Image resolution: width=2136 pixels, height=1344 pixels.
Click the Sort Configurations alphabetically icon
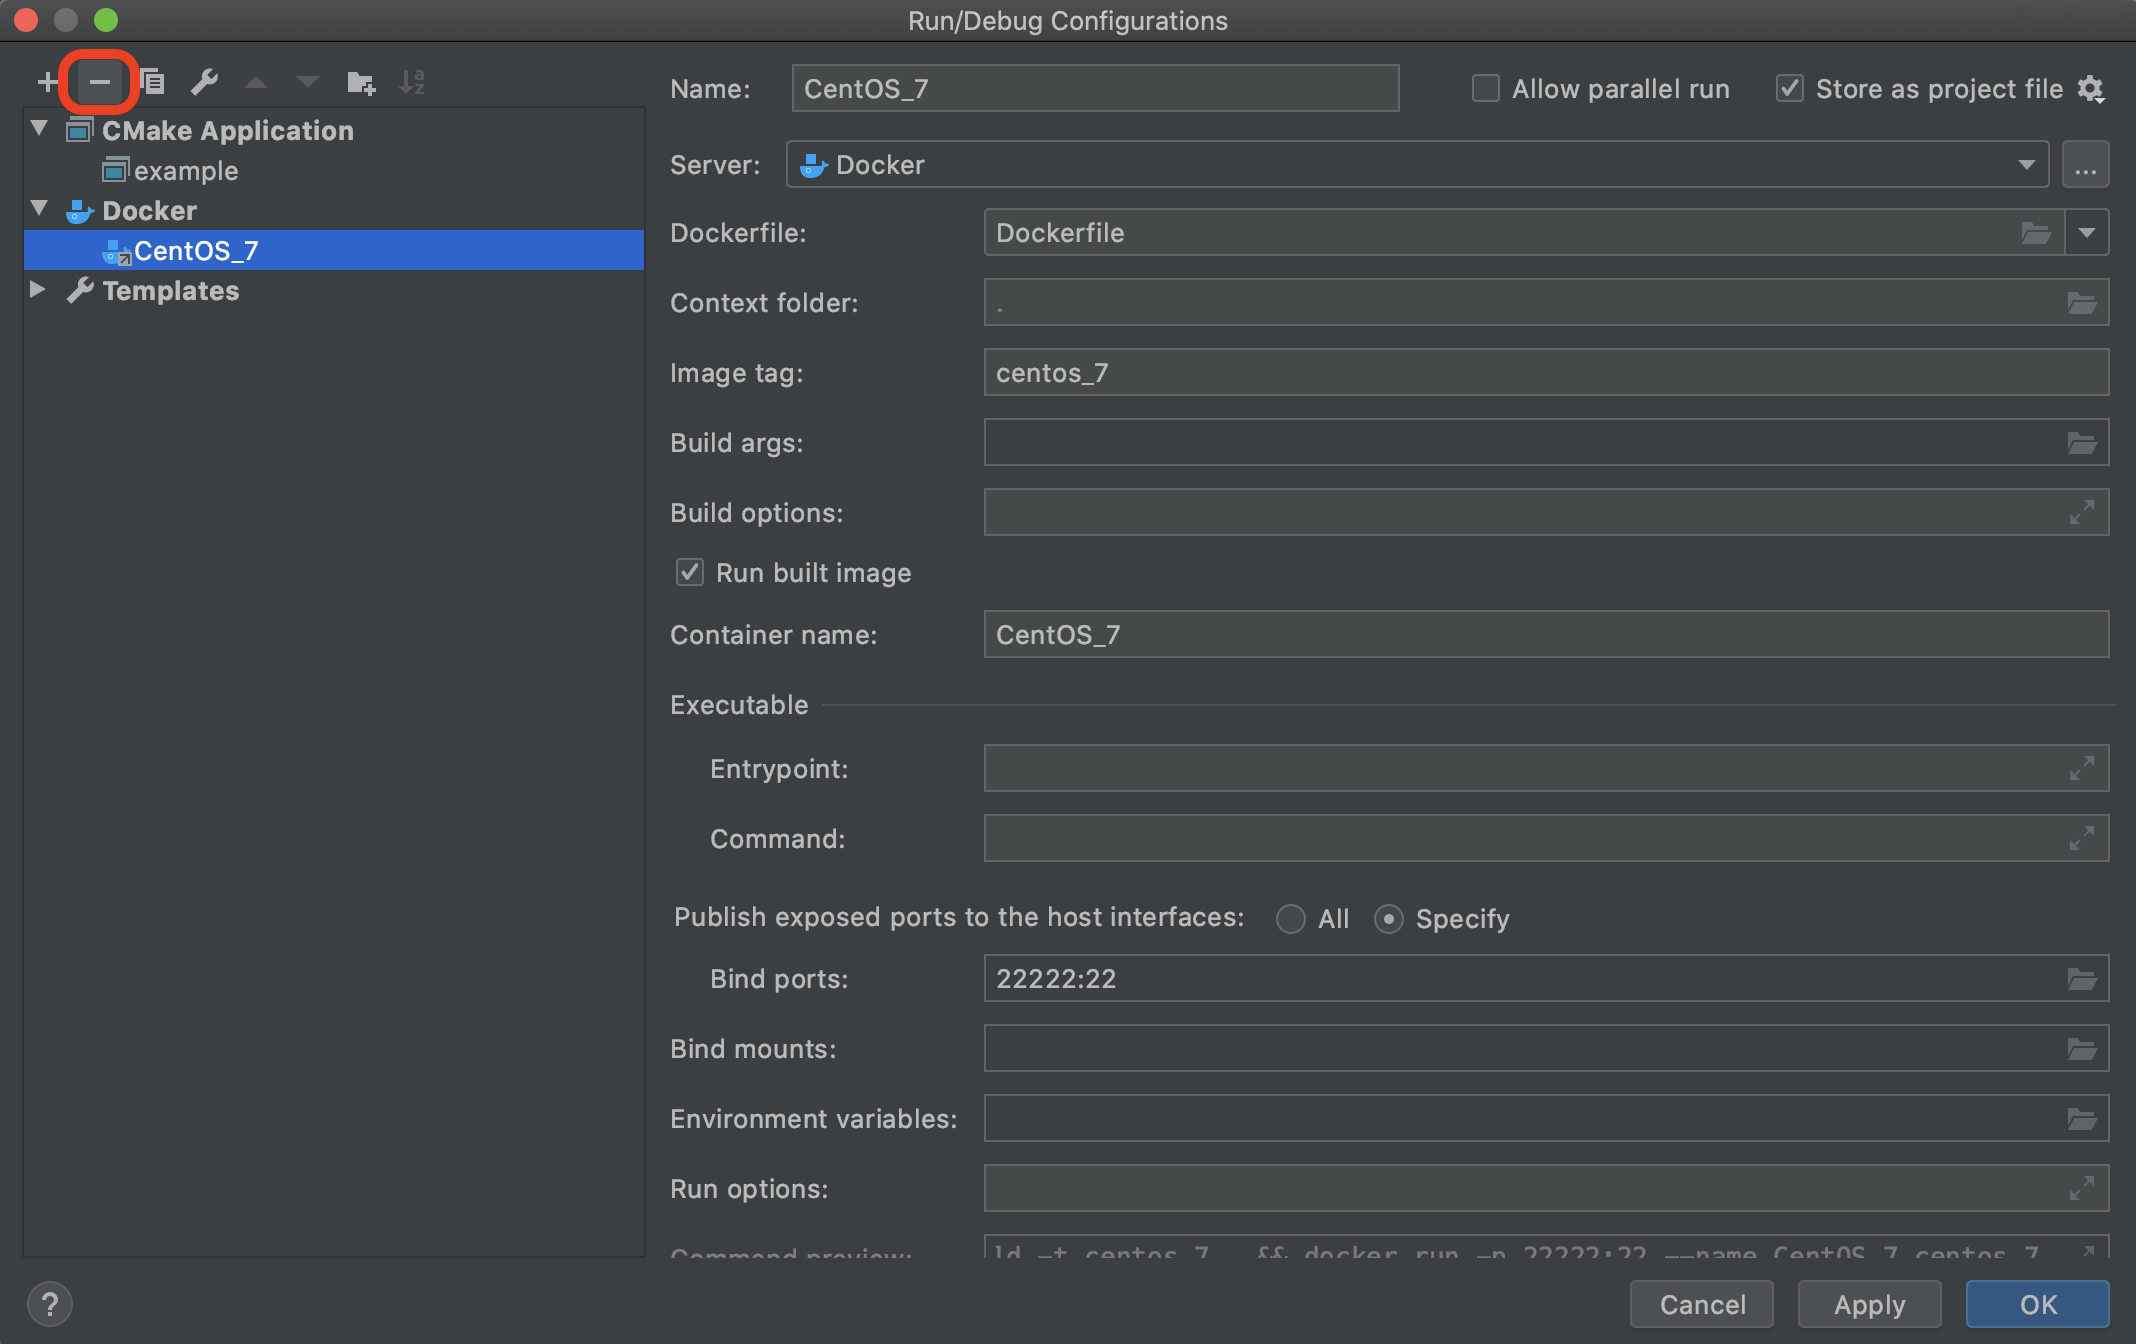(x=412, y=82)
